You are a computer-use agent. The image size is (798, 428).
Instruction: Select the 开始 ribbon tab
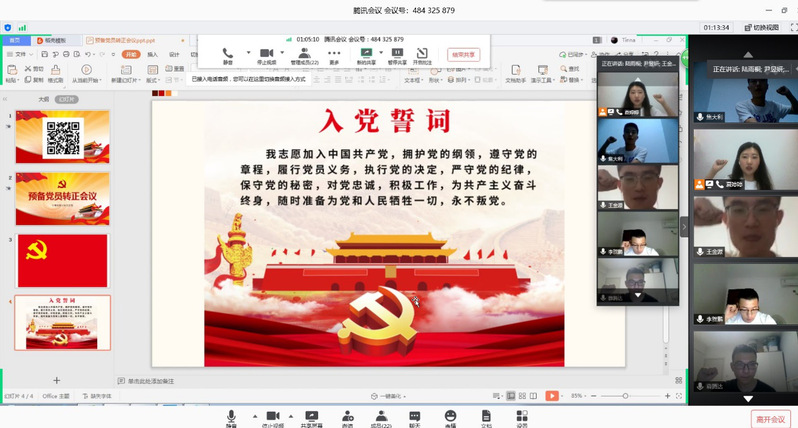[x=131, y=54]
